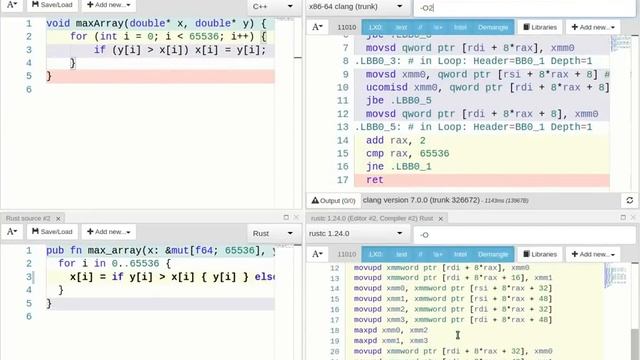Open font size menu in Rust editor
Image resolution: width=640 pixels, height=360 pixels.
(x=12, y=232)
